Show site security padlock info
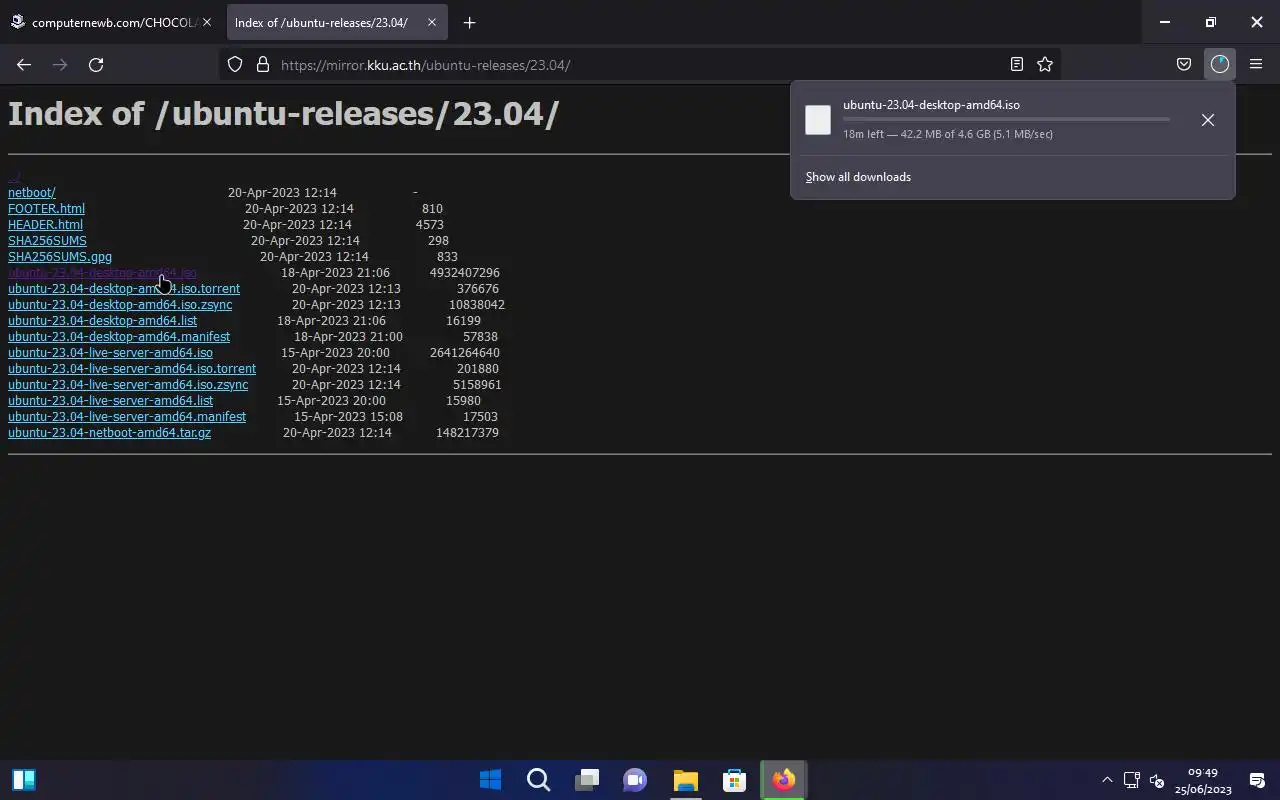The width and height of the screenshot is (1280, 800). pos(263,65)
